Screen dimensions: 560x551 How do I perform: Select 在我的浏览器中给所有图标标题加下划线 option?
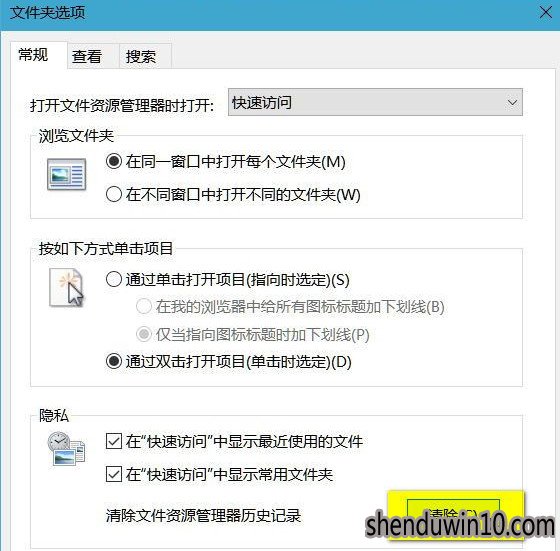click(x=144, y=307)
